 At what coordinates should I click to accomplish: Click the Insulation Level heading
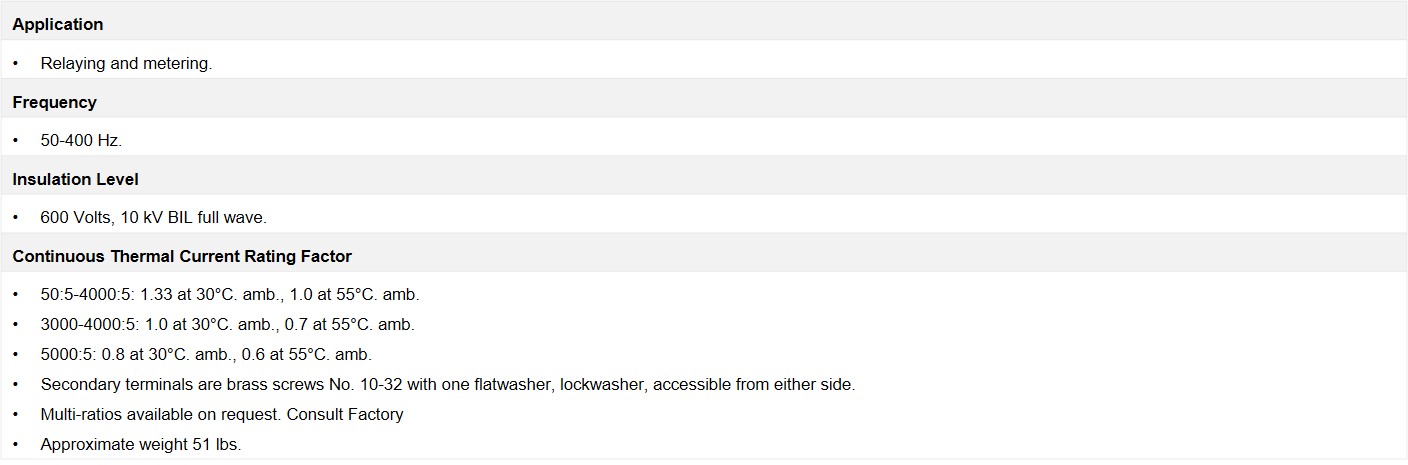pyautogui.click(x=76, y=179)
